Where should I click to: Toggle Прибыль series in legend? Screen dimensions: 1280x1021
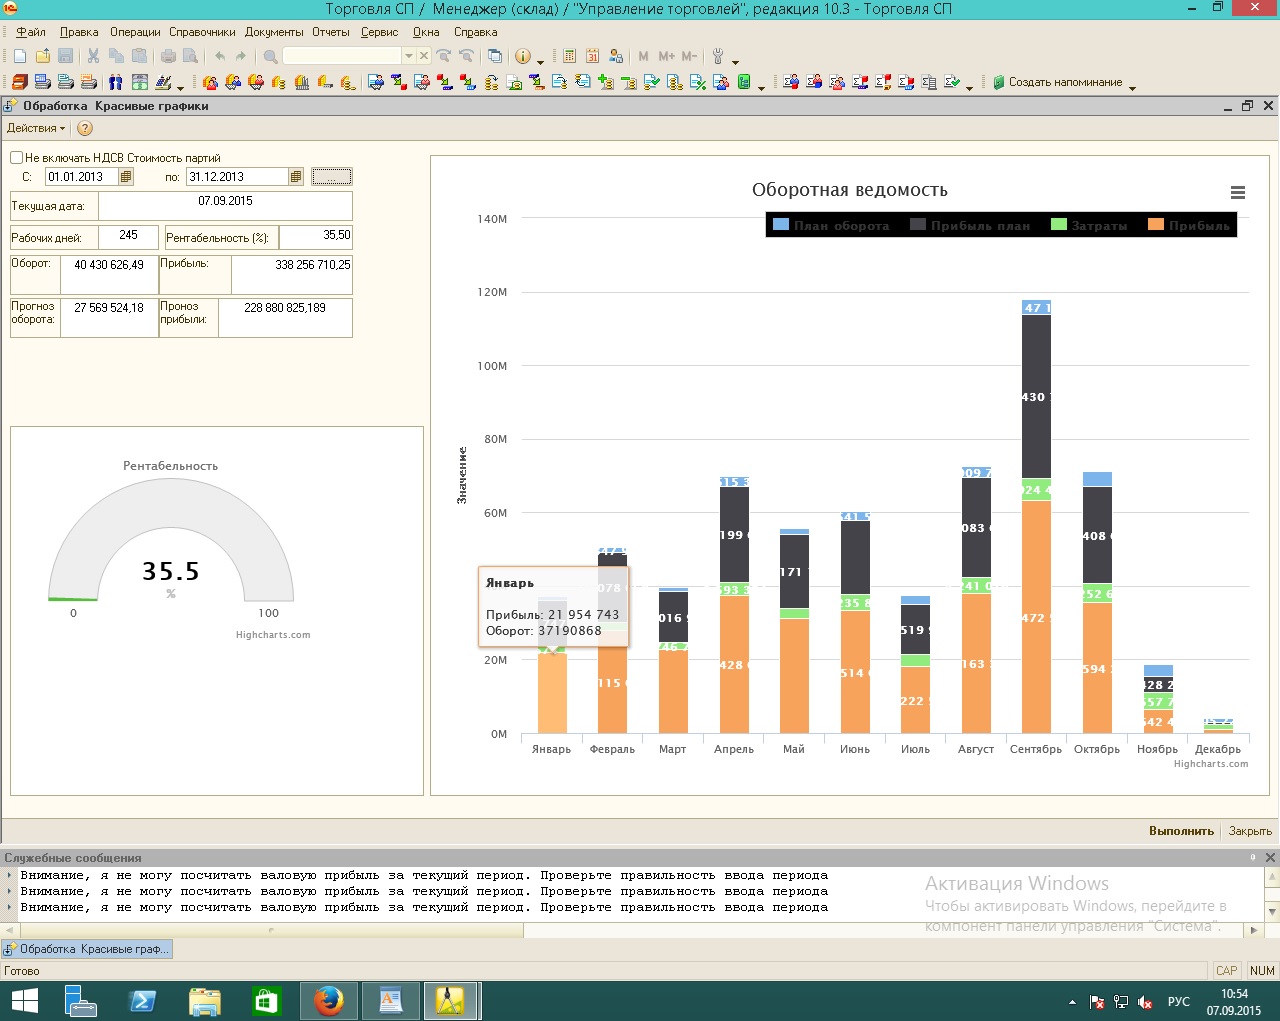click(x=1189, y=225)
